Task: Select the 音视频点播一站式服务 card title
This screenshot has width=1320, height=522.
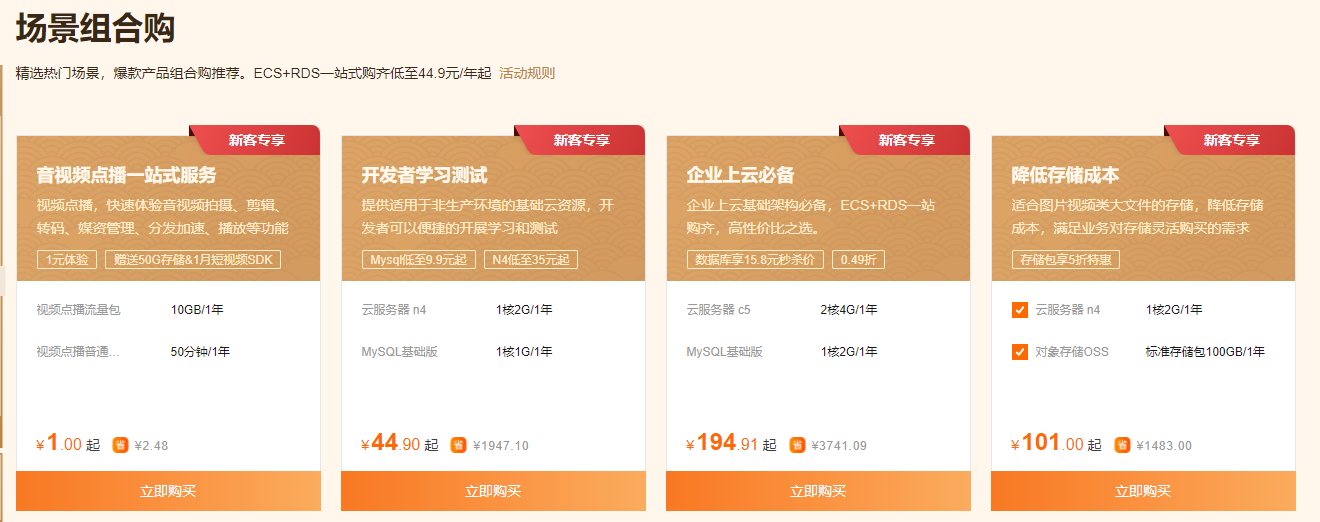Action: coord(126,176)
